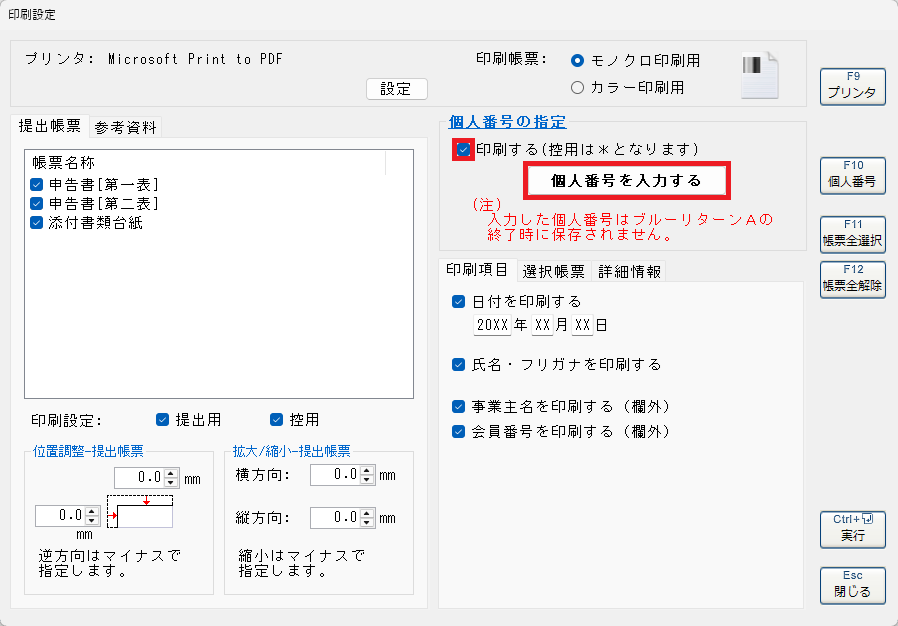This screenshot has width=898, height=626.
Task: Uncheck 申告書[第一表] in the form list
Action: (37, 185)
